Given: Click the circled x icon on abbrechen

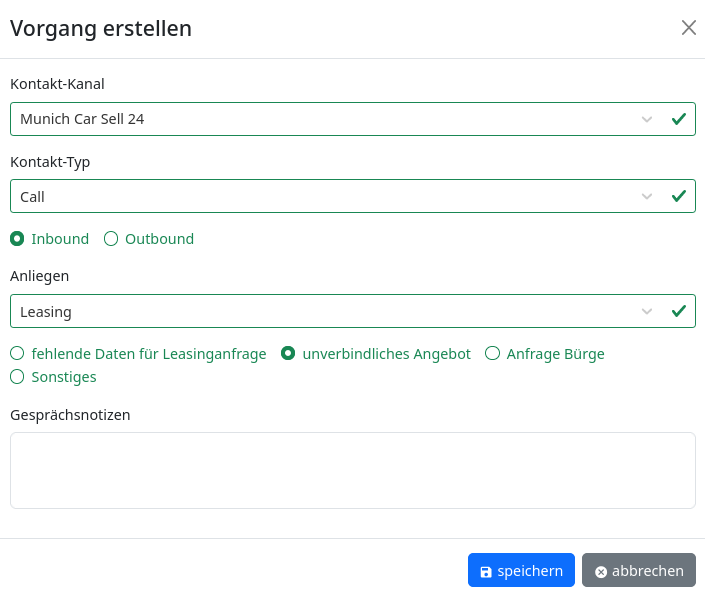Looking at the screenshot, I should pyautogui.click(x=601, y=572).
